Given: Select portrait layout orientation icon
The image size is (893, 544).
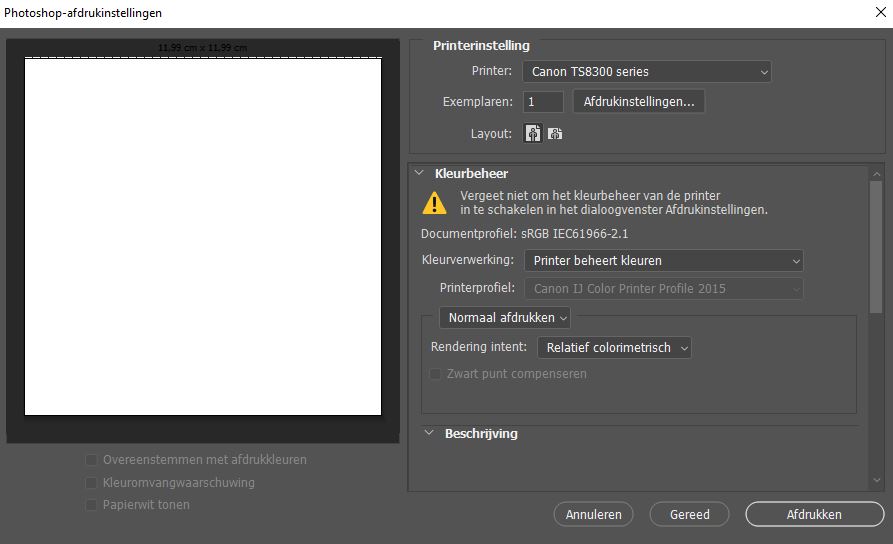Looking at the screenshot, I should tap(532, 134).
